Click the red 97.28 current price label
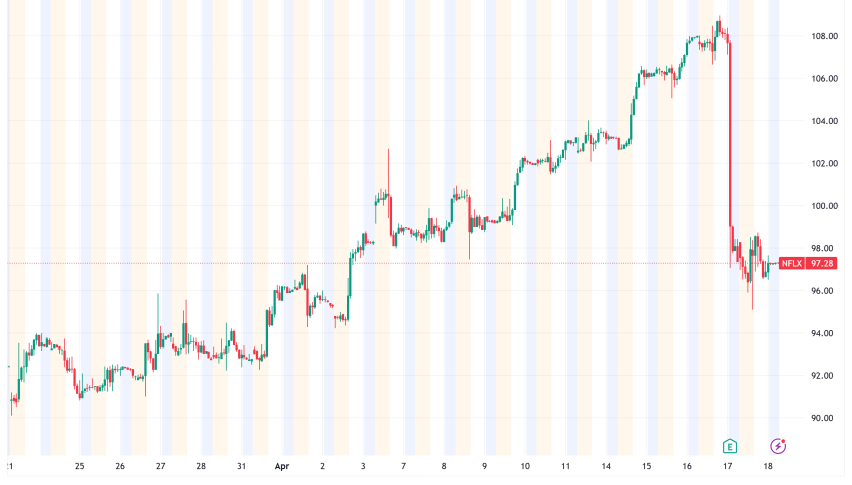The width and height of the screenshot is (852, 485). tap(822, 263)
